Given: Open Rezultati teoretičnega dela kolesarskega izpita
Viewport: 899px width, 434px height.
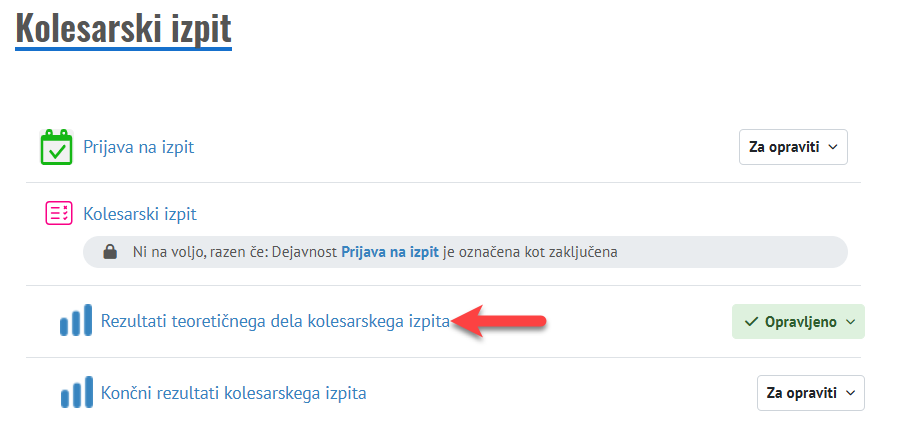Looking at the screenshot, I should coord(275,321).
